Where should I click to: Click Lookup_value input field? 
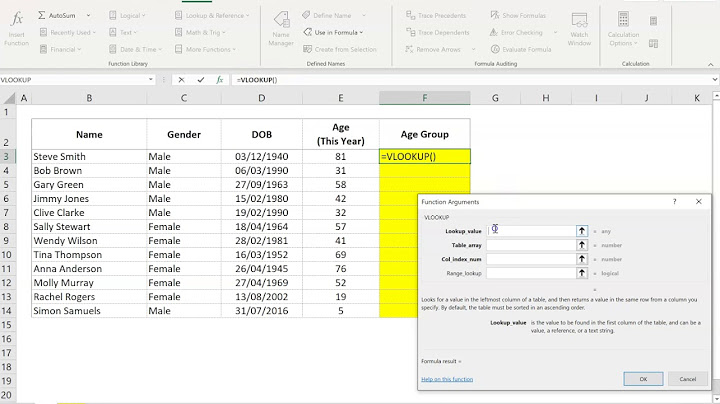pos(531,231)
